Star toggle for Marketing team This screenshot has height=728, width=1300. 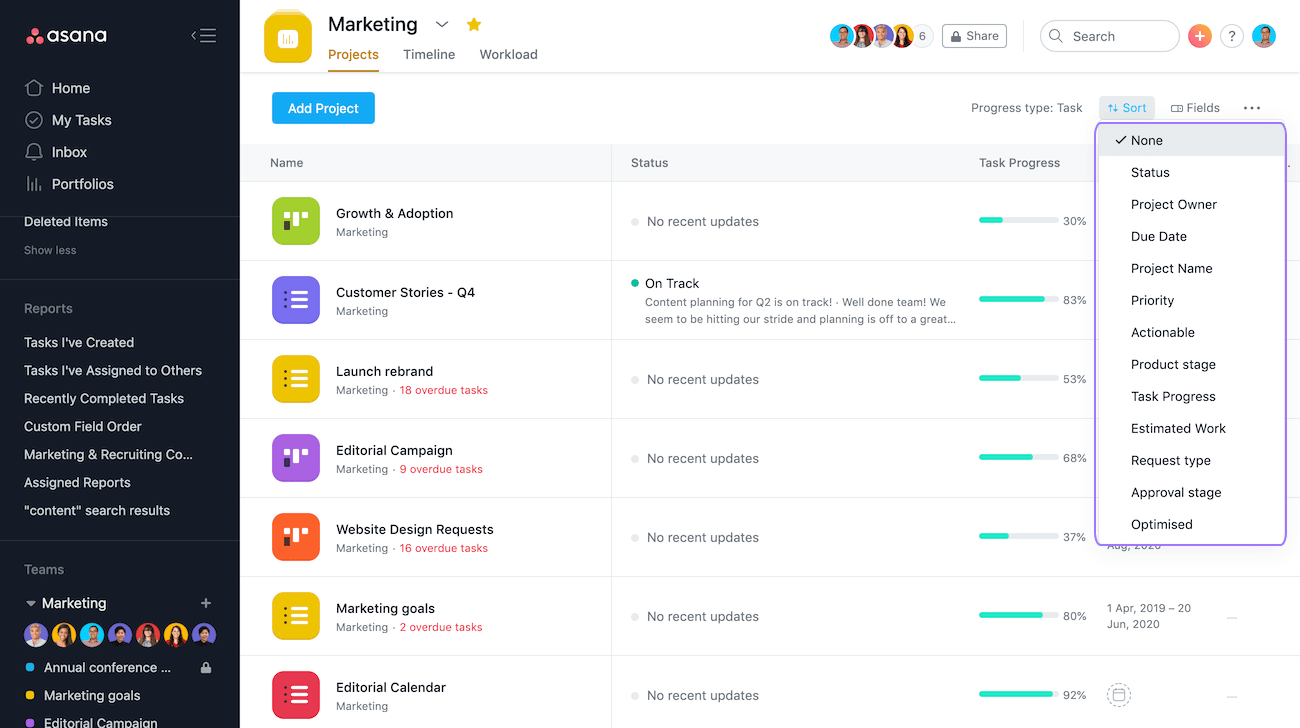(474, 24)
